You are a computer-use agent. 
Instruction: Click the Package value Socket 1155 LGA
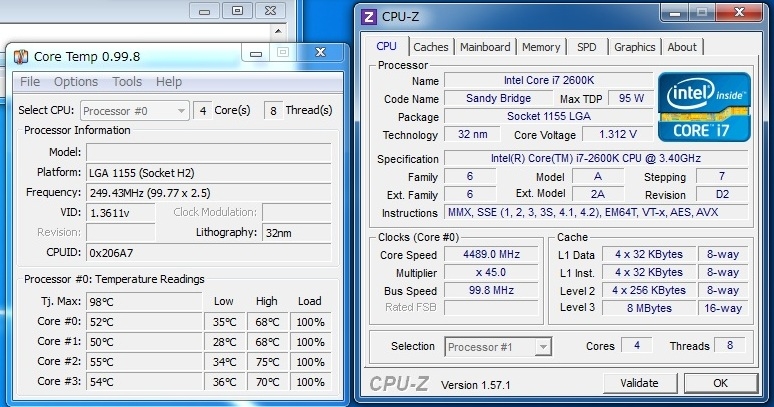point(548,116)
